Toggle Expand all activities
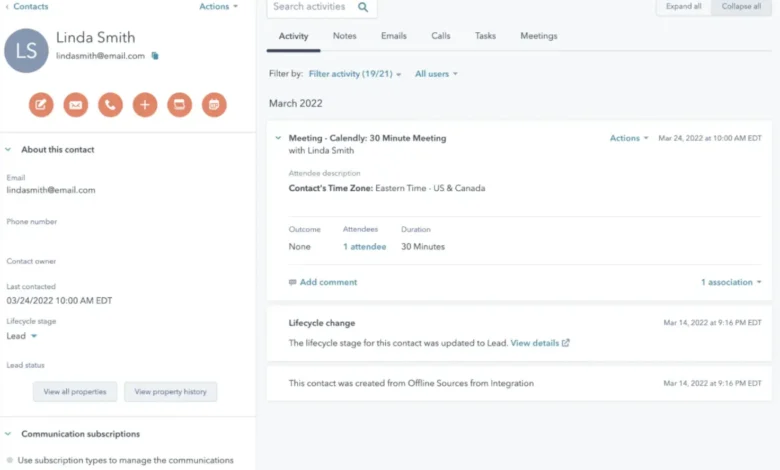The height and width of the screenshot is (470, 780). click(685, 6)
